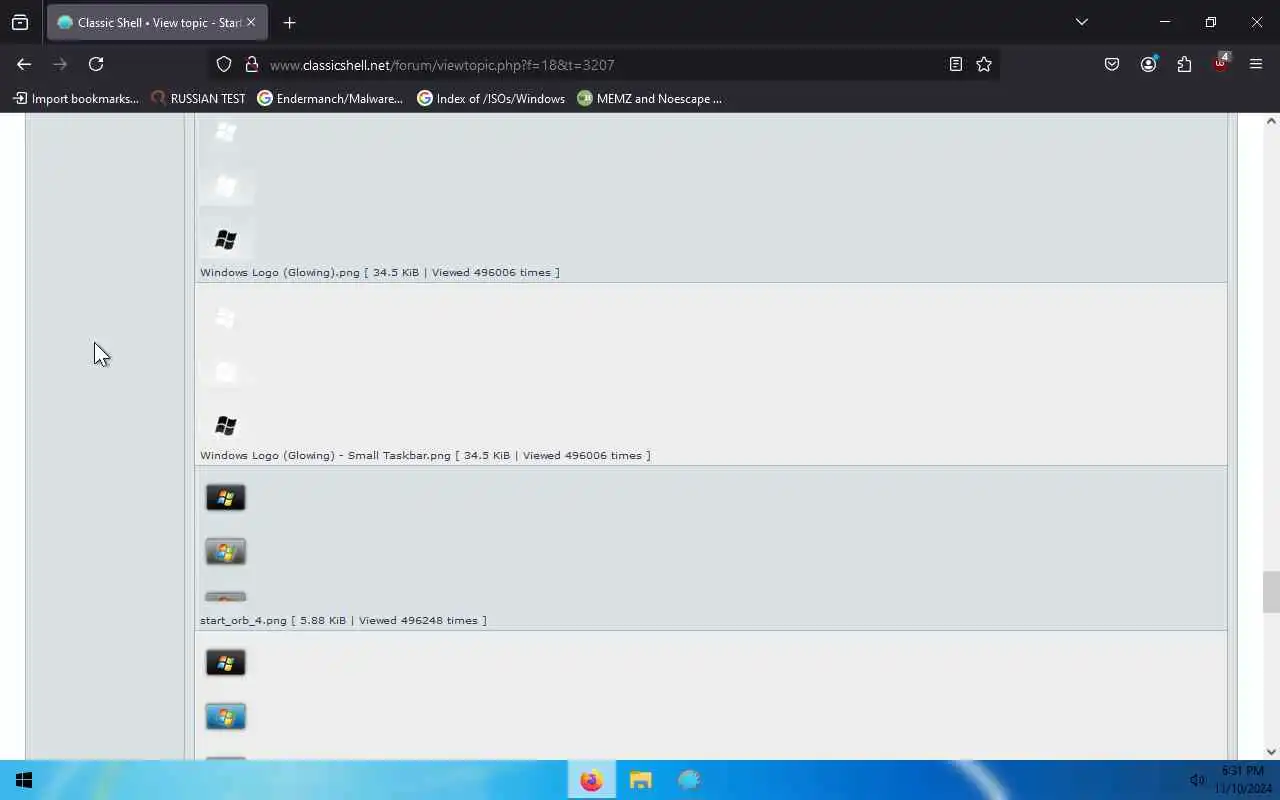Click black Windows logo in Glowing.png image
Viewport: 1280px width, 800px height.
[x=226, y=240]
